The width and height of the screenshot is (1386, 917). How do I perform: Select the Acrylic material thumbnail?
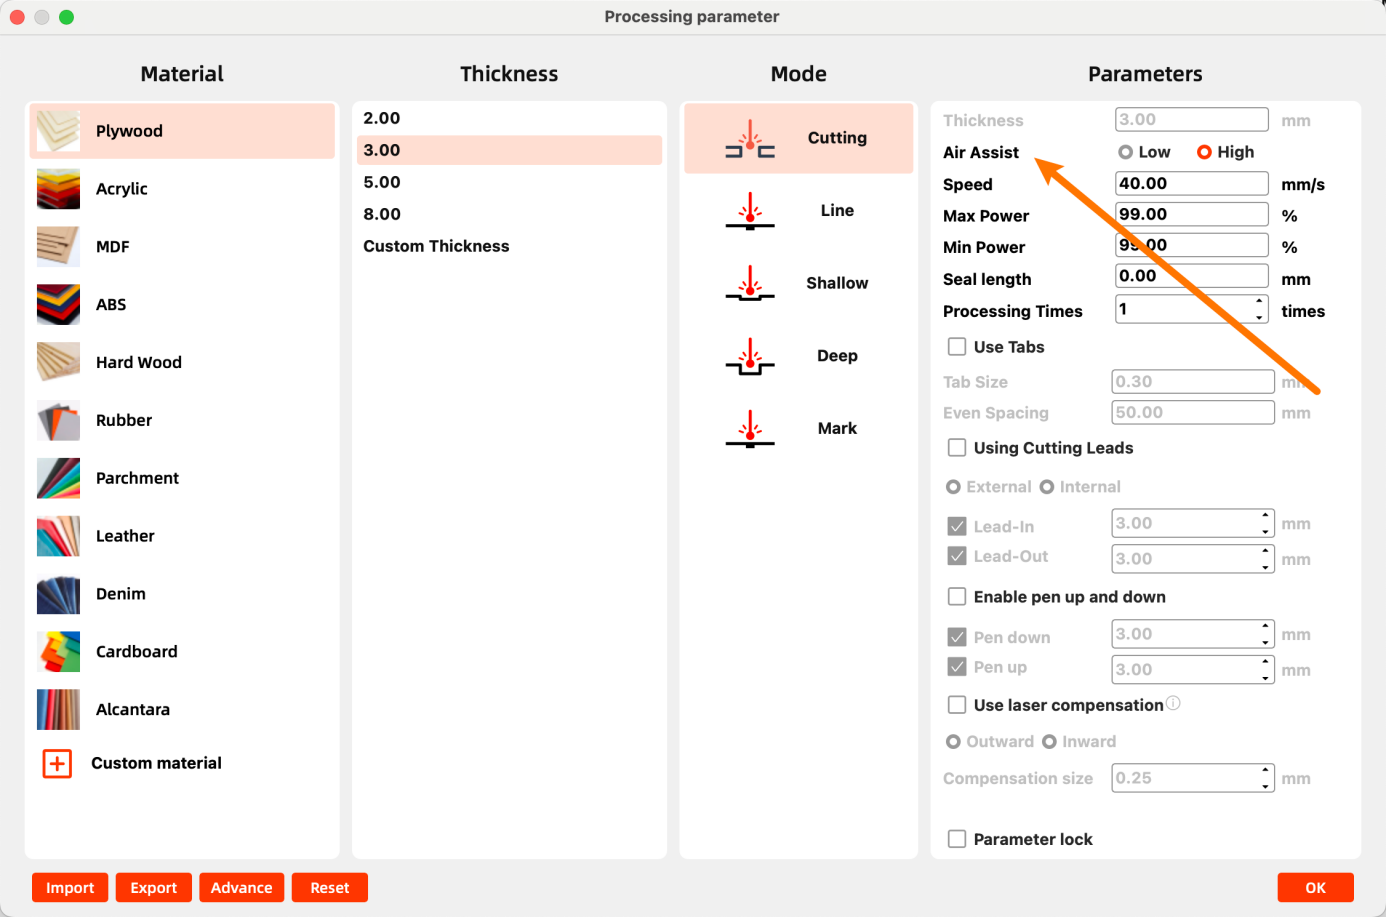tap(58, 189)
